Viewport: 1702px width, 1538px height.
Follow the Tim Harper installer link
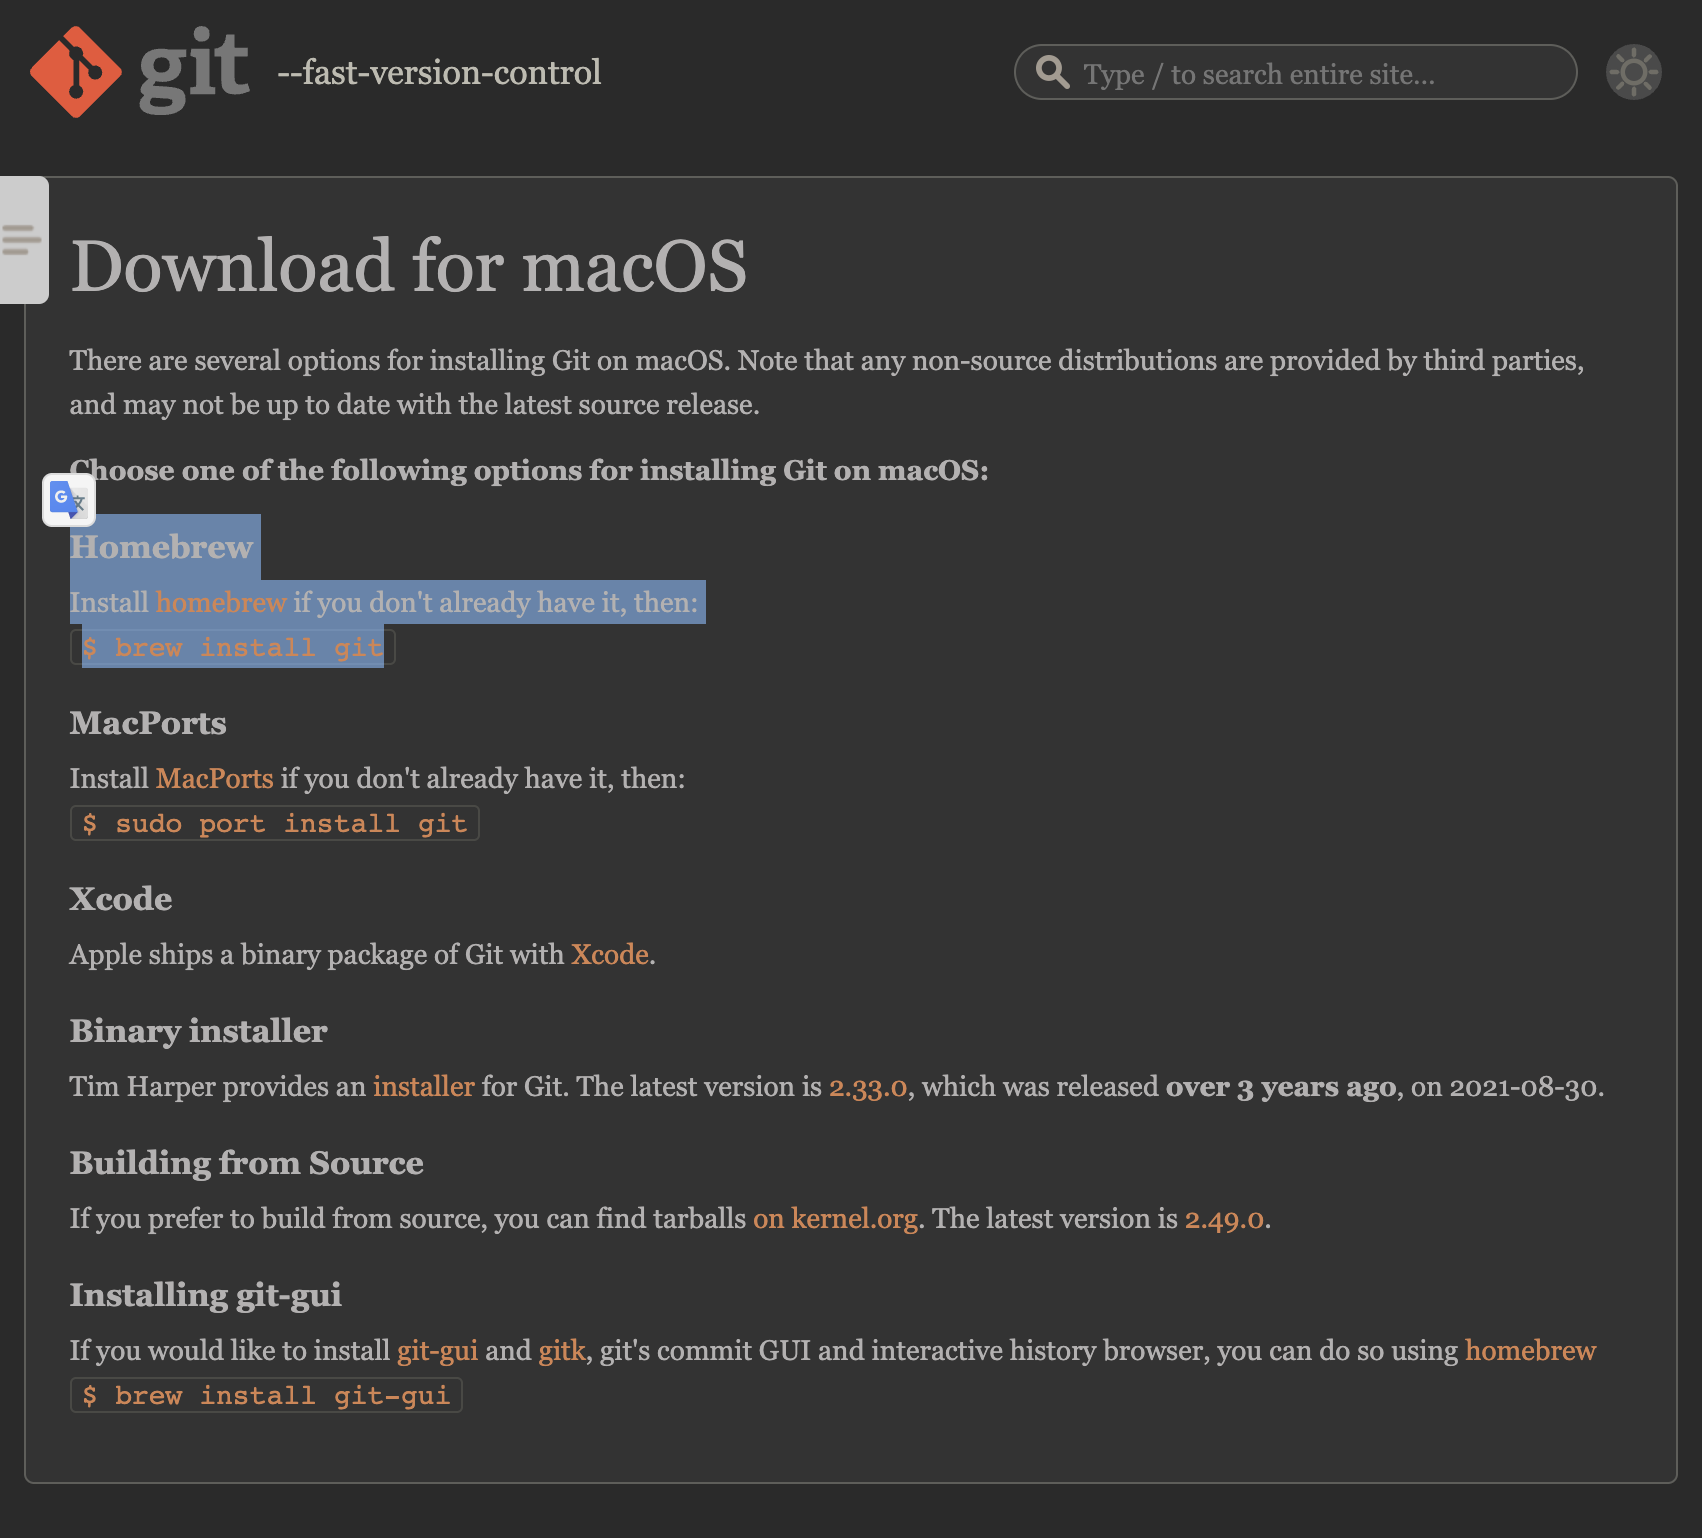(x=424, y=1086)
